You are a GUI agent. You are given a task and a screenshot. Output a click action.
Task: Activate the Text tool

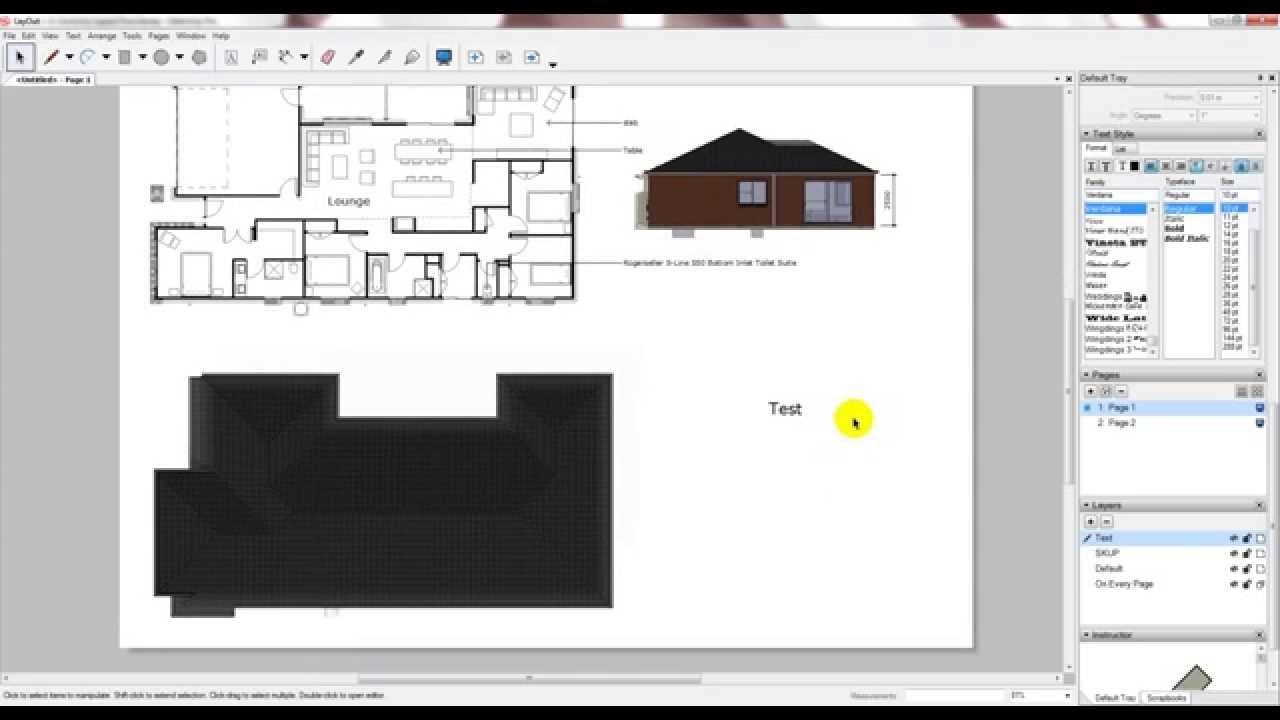[231, 57]
